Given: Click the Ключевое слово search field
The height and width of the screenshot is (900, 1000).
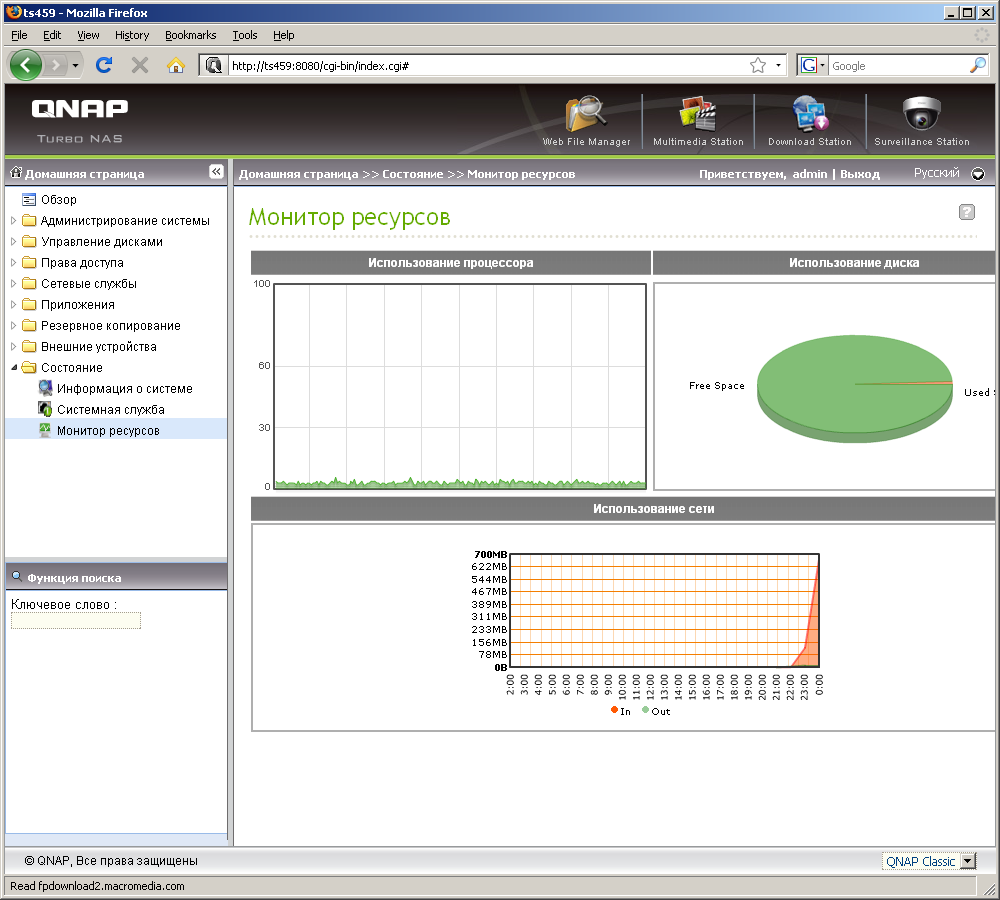Looking at the screenshot, I should point(76,621).
